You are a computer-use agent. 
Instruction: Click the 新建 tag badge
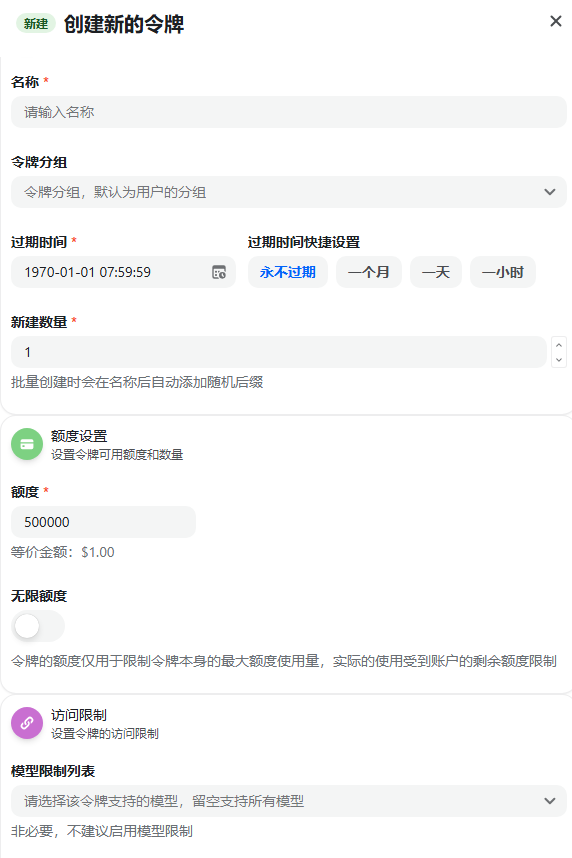coord(36,24)
